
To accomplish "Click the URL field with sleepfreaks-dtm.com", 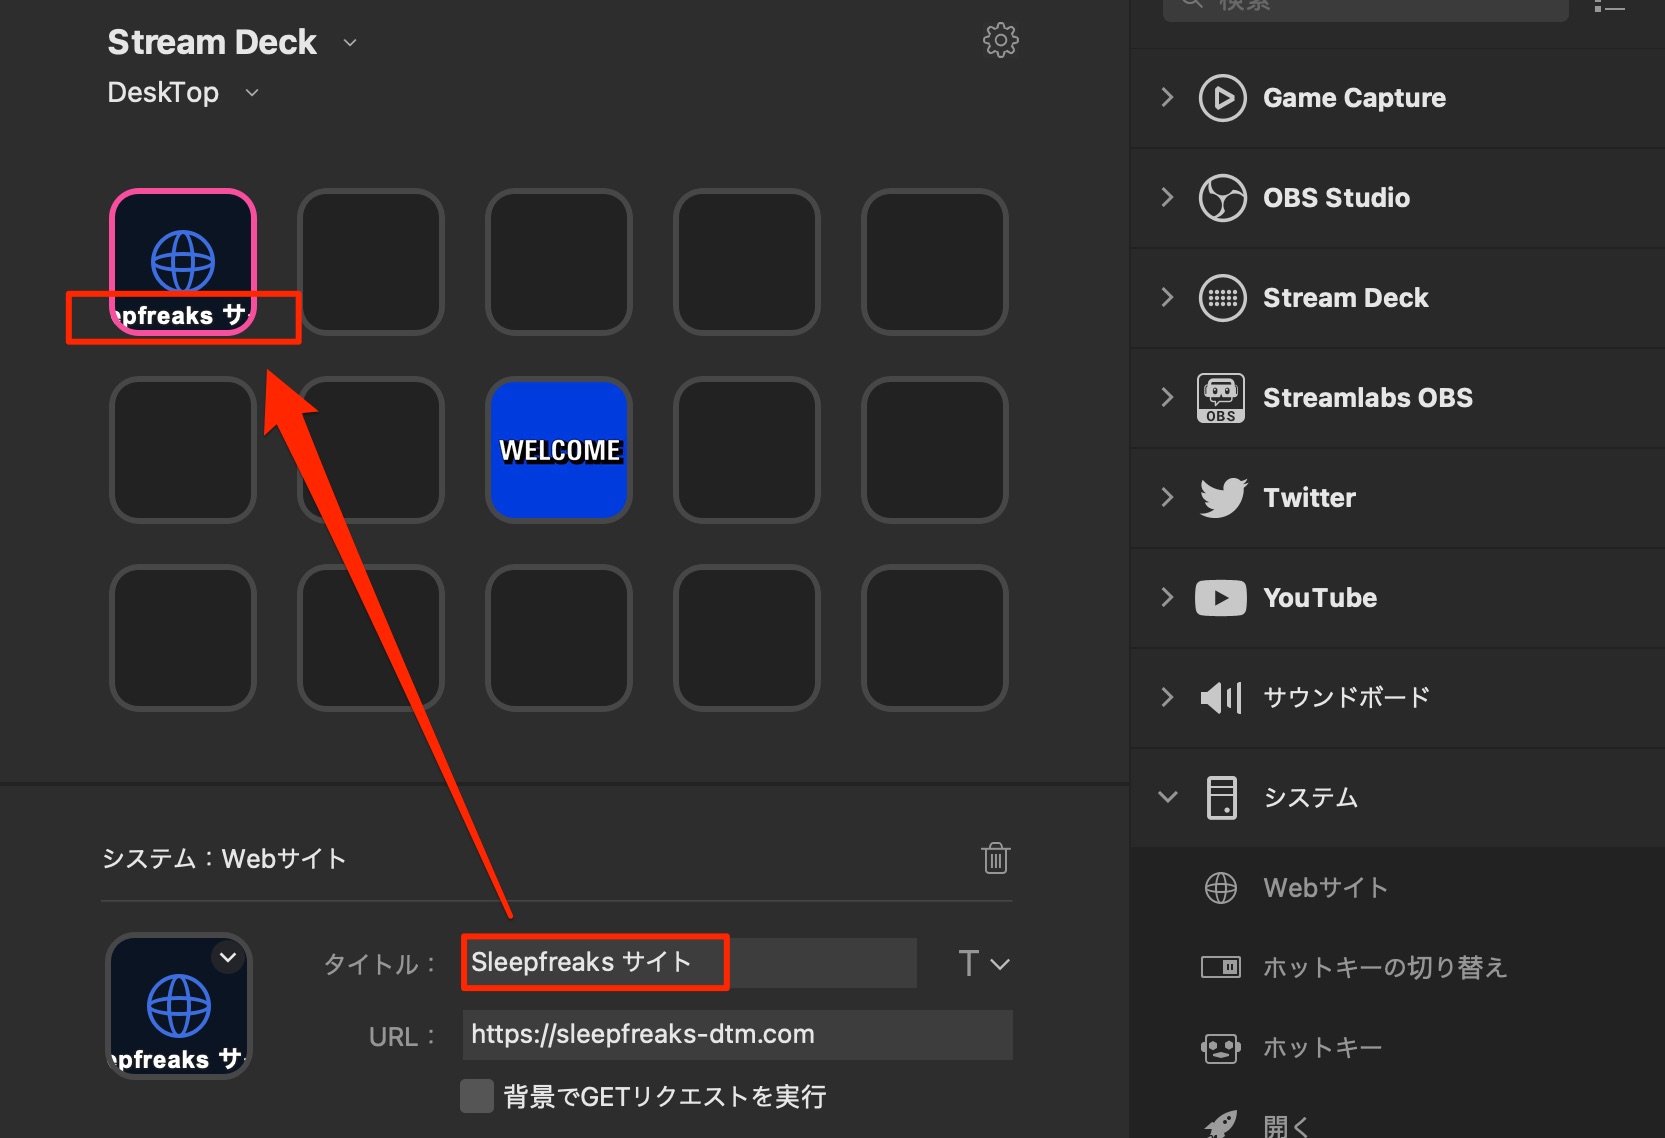I will [738, 1034].
